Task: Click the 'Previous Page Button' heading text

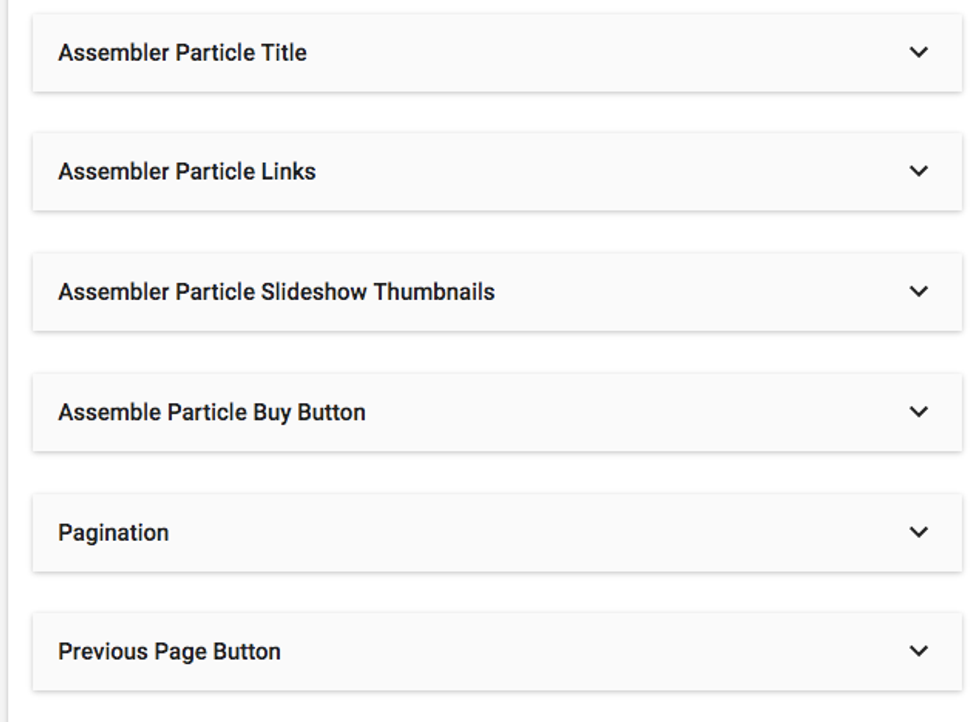Action: (169, 652)
